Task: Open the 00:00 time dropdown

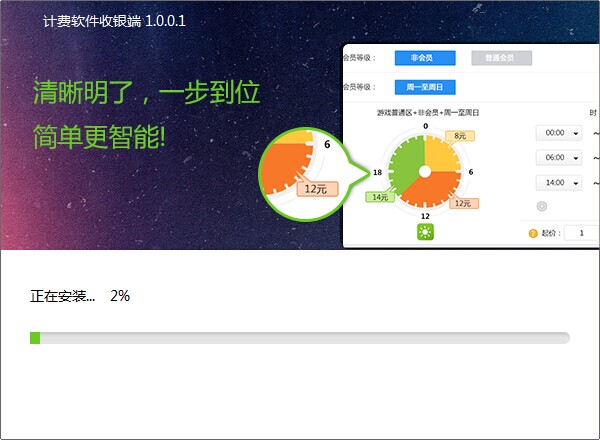Action: 559,133
